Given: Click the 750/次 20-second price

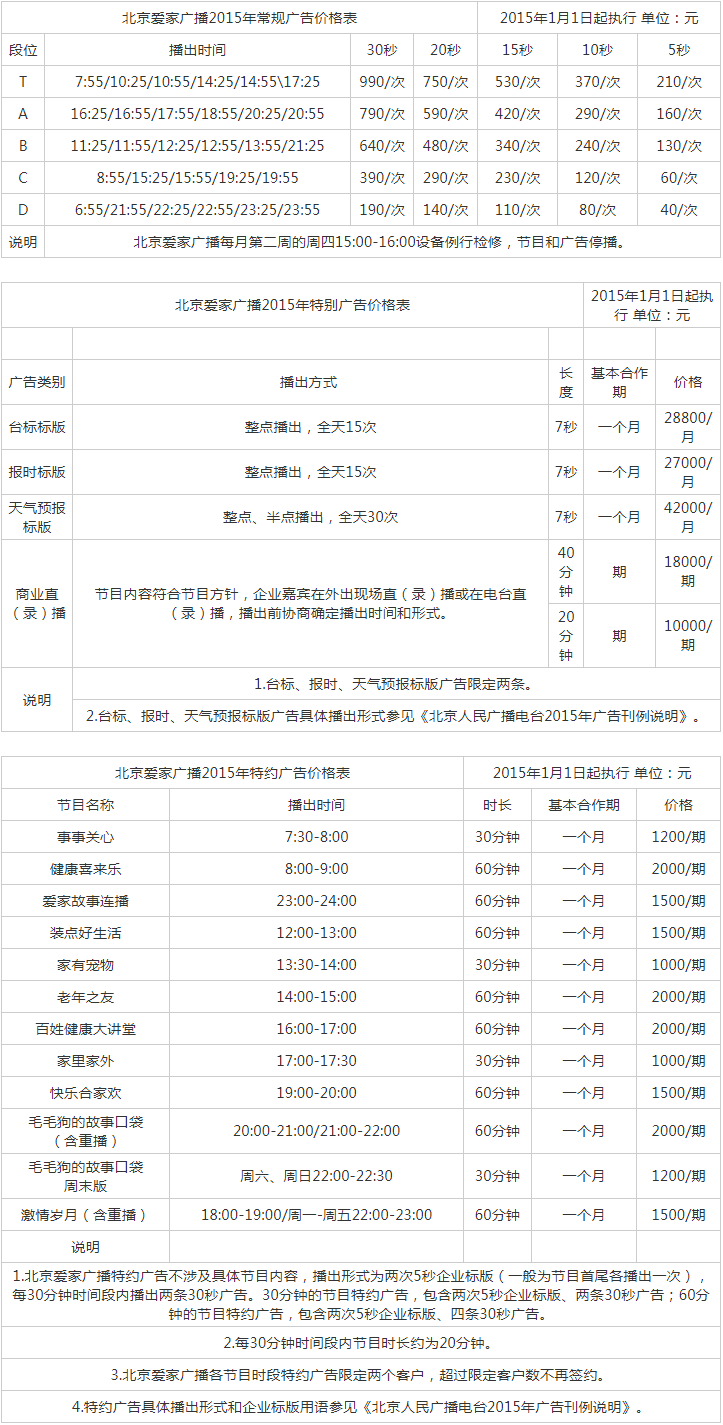Looking at the screenshot, I should pos(446,82).
